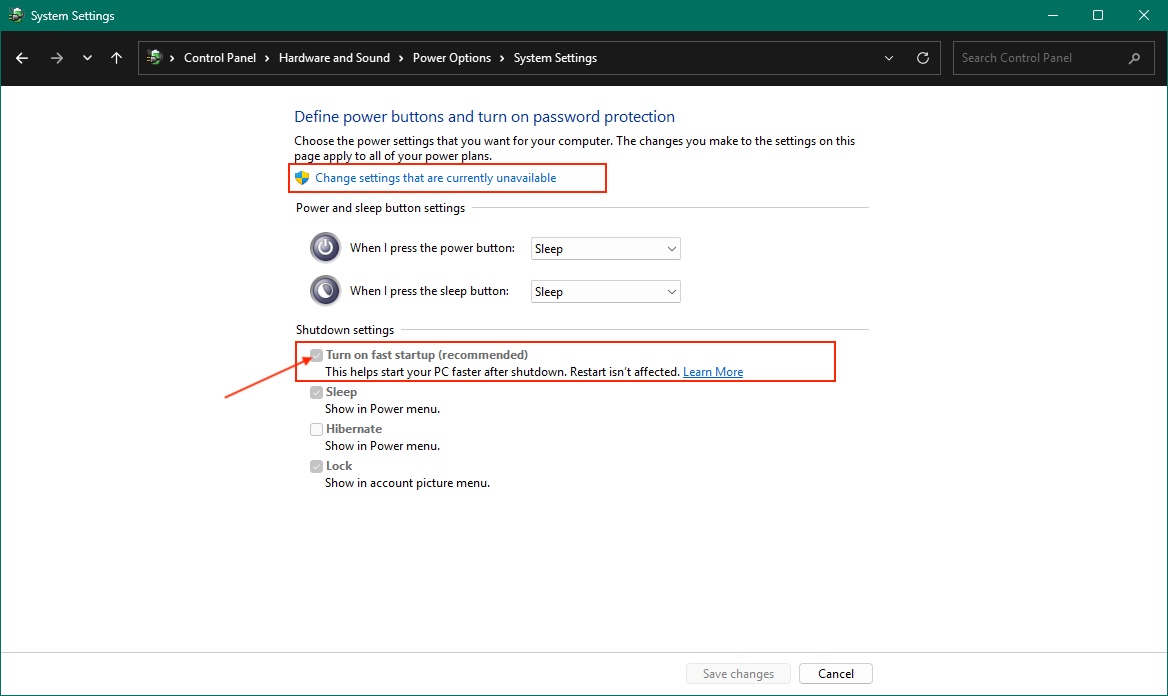Click Change settings that are currently unavailable
The image size is (1168, 696).
click(x=435, y=178)
